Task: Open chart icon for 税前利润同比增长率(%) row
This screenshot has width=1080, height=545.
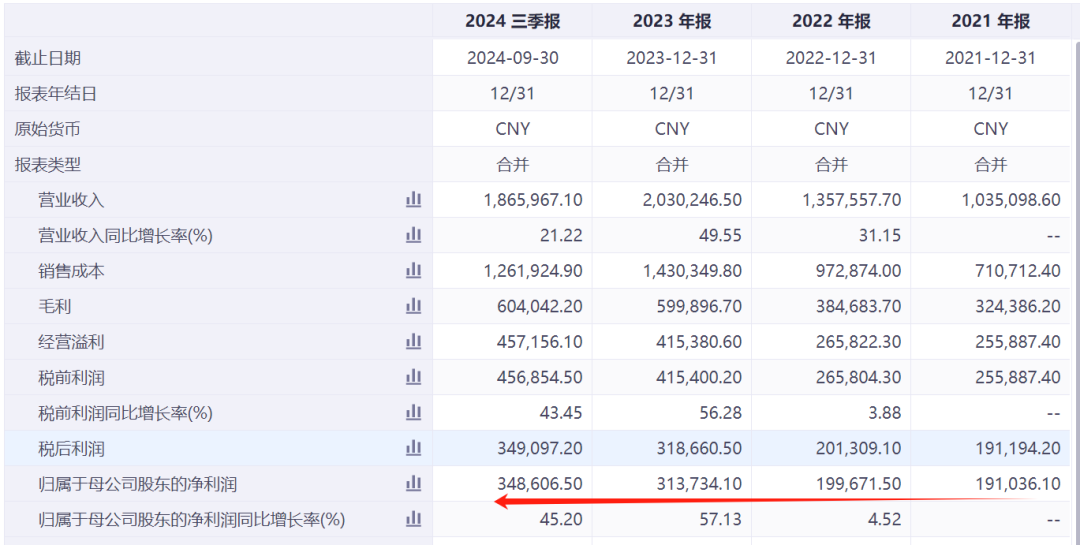Action: 413,413
